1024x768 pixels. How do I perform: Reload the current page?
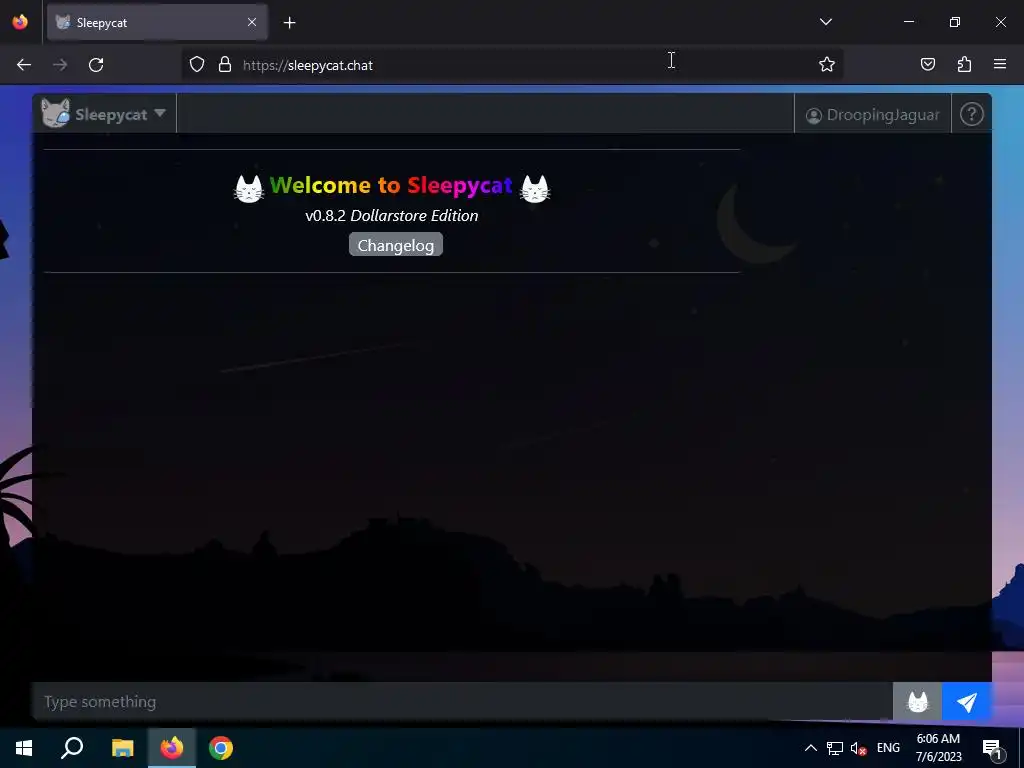[96, 65]
